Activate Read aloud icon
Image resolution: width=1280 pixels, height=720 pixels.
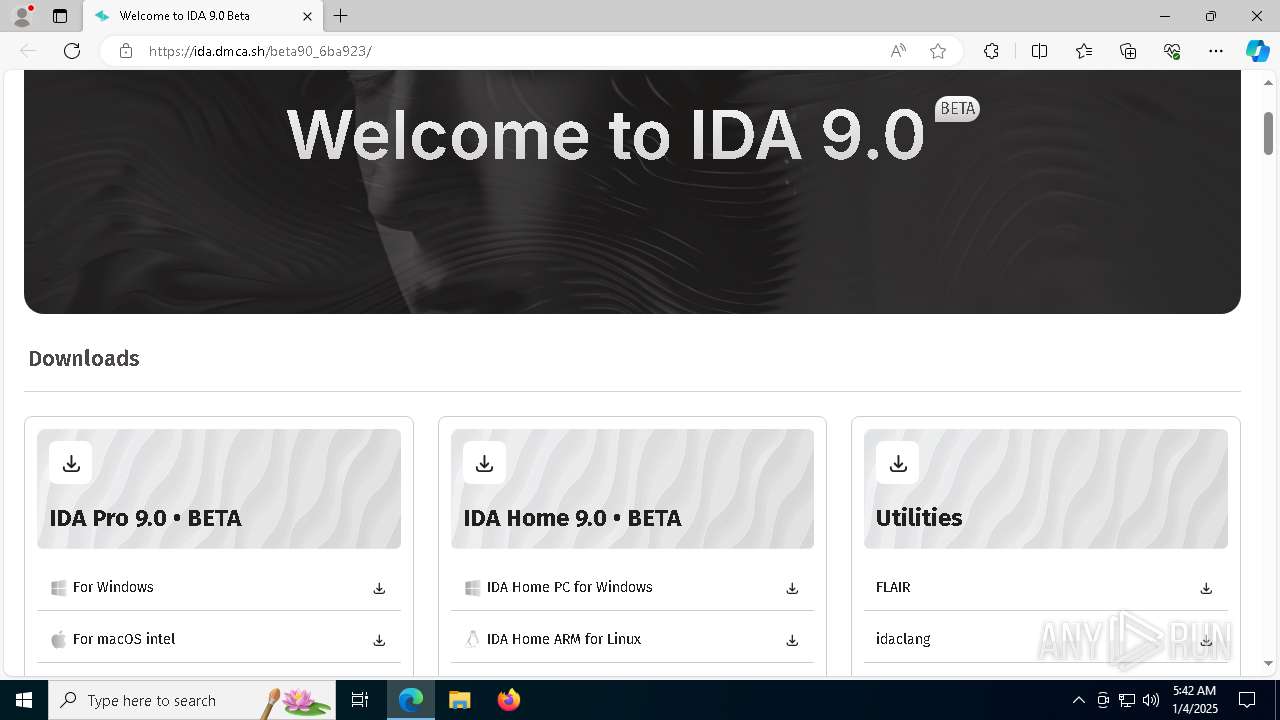click(898, 51)
